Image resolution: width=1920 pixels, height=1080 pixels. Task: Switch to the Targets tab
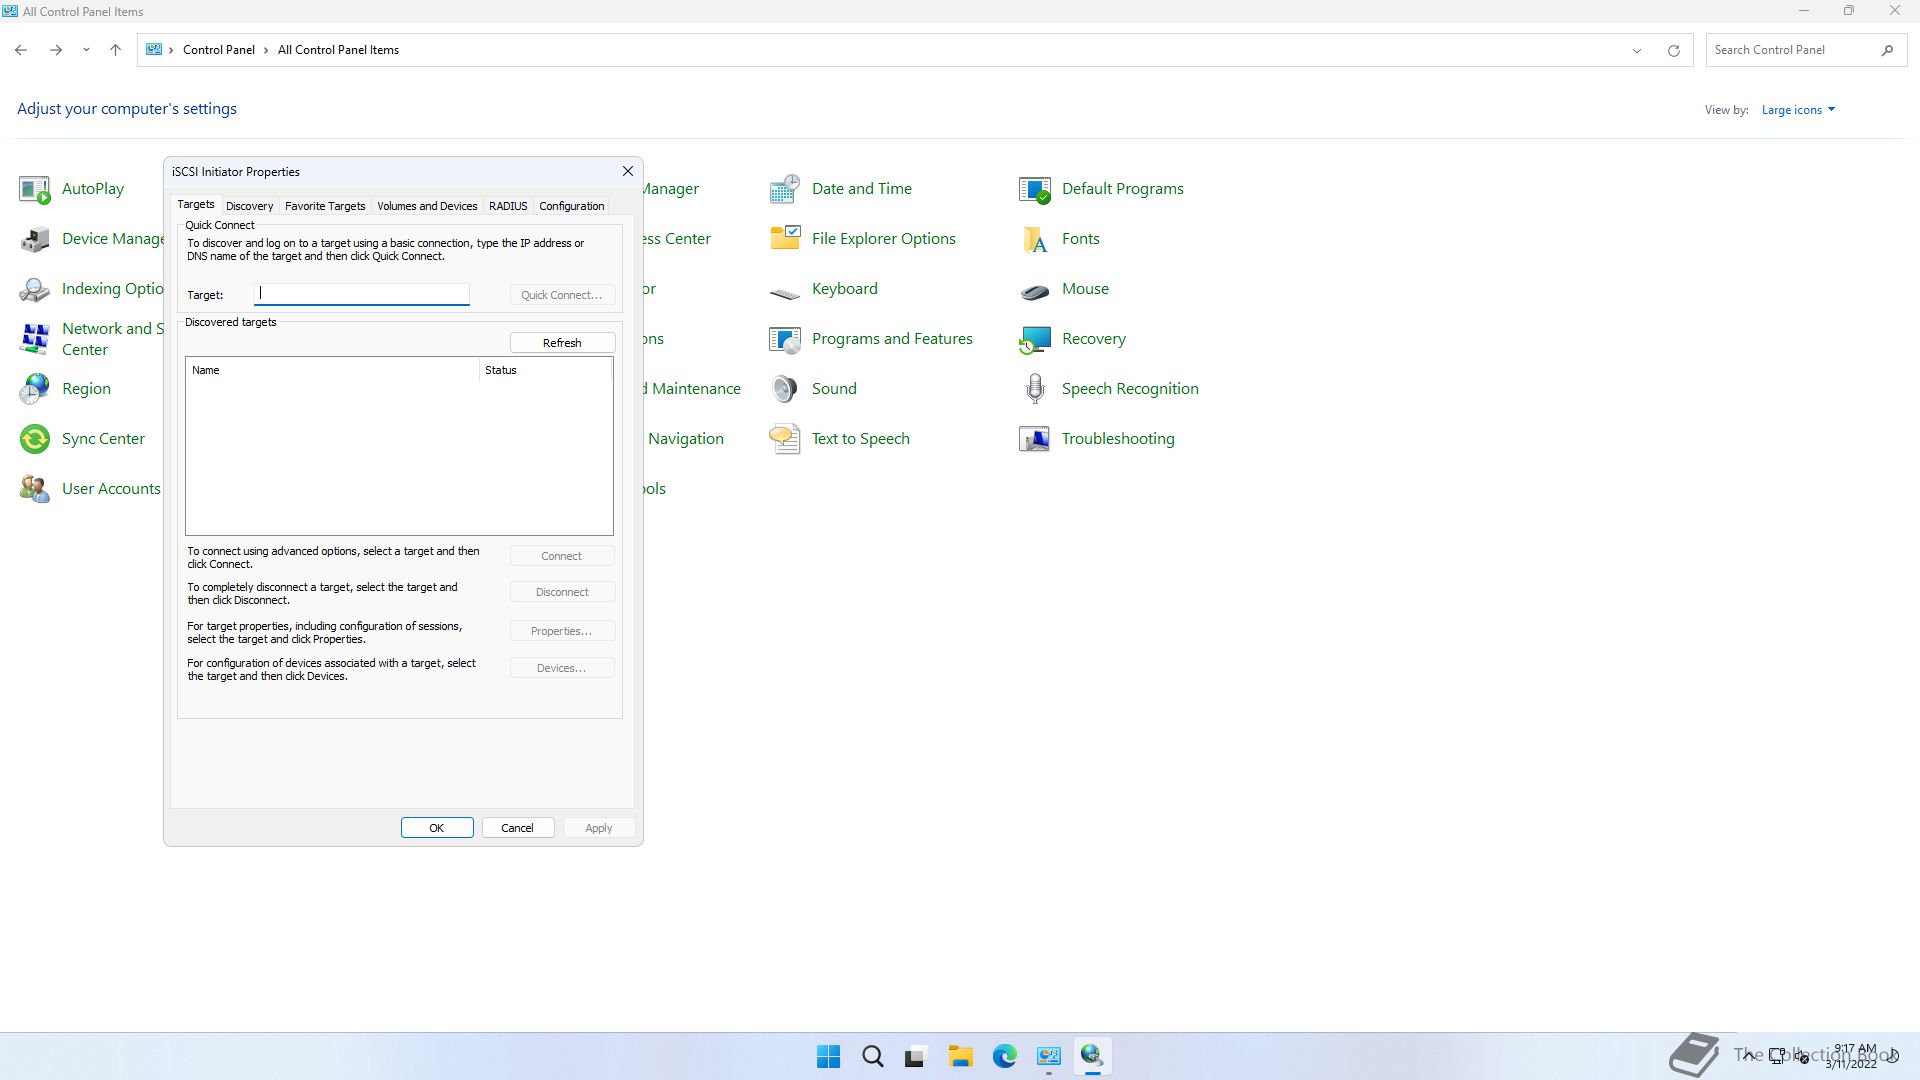pyautogui.click(x=196, y=204)
